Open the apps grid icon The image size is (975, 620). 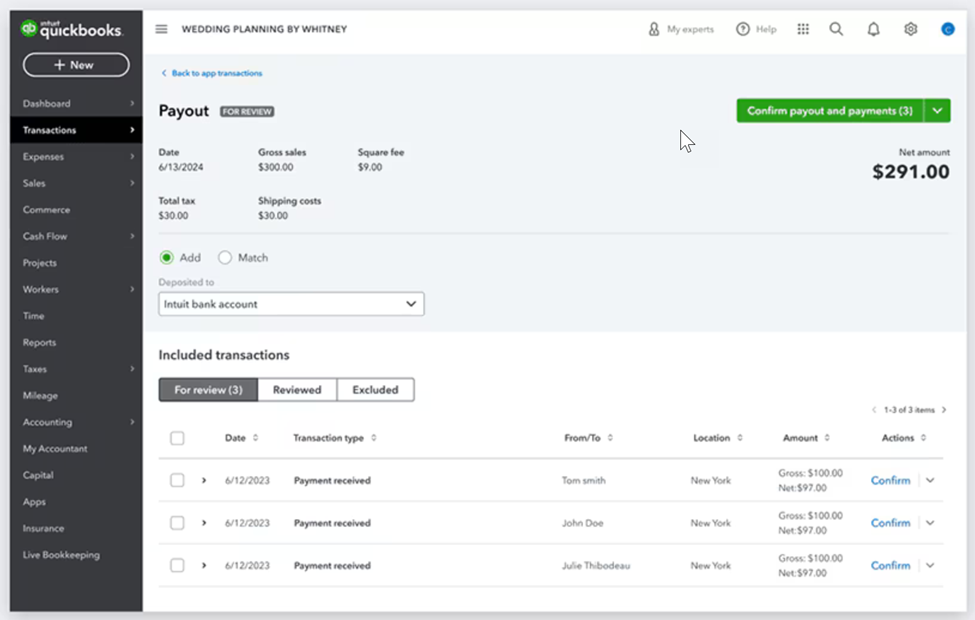803,29
